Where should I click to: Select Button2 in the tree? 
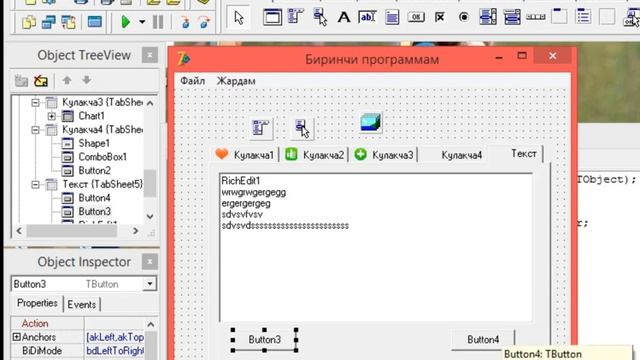(x=94, y=171)
